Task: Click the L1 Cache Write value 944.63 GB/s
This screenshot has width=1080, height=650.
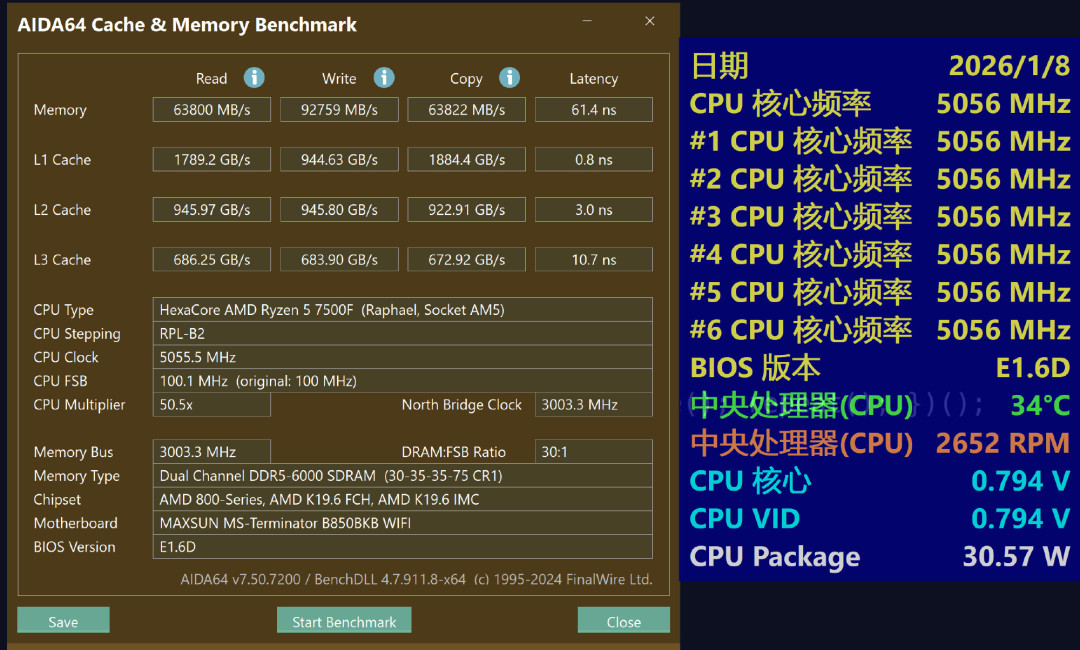Action: click(x=339, y=160)
